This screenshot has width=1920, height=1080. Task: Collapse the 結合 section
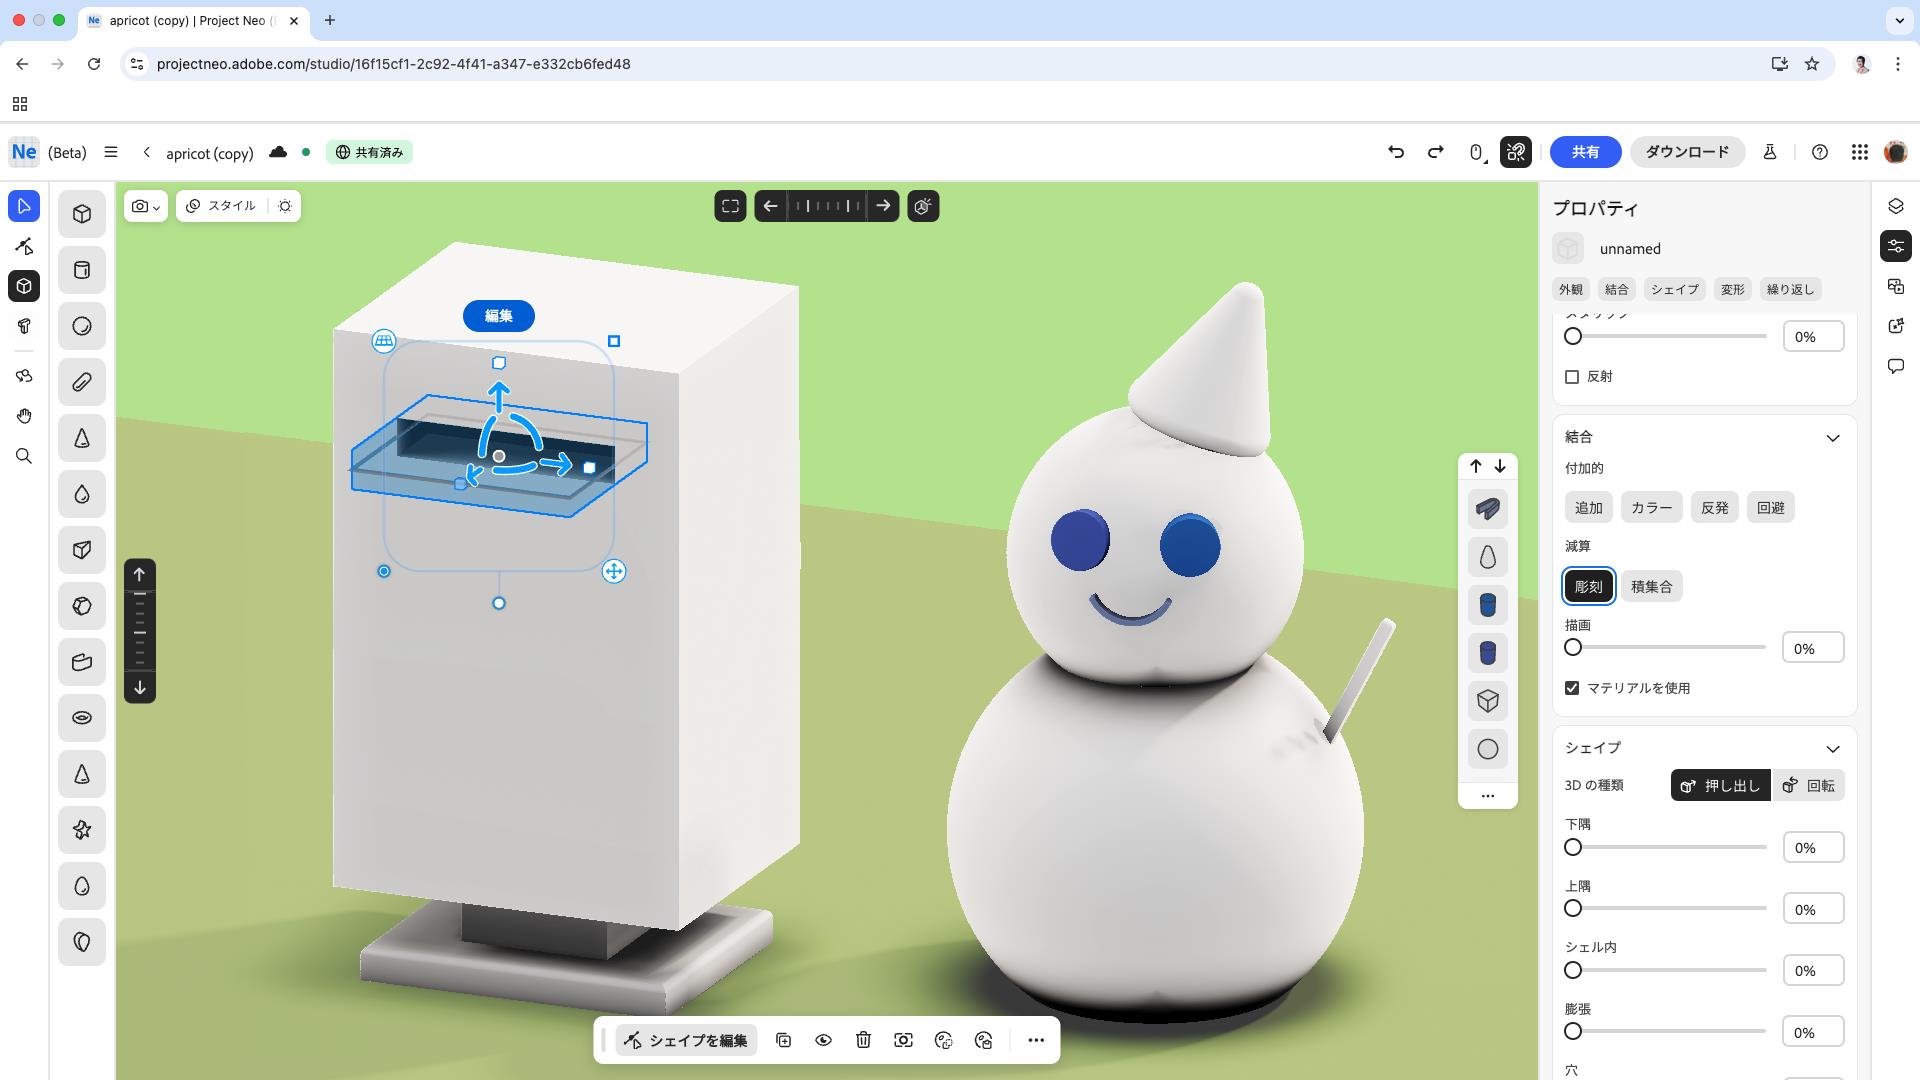pyautogui.click(x=1833, y=437)
